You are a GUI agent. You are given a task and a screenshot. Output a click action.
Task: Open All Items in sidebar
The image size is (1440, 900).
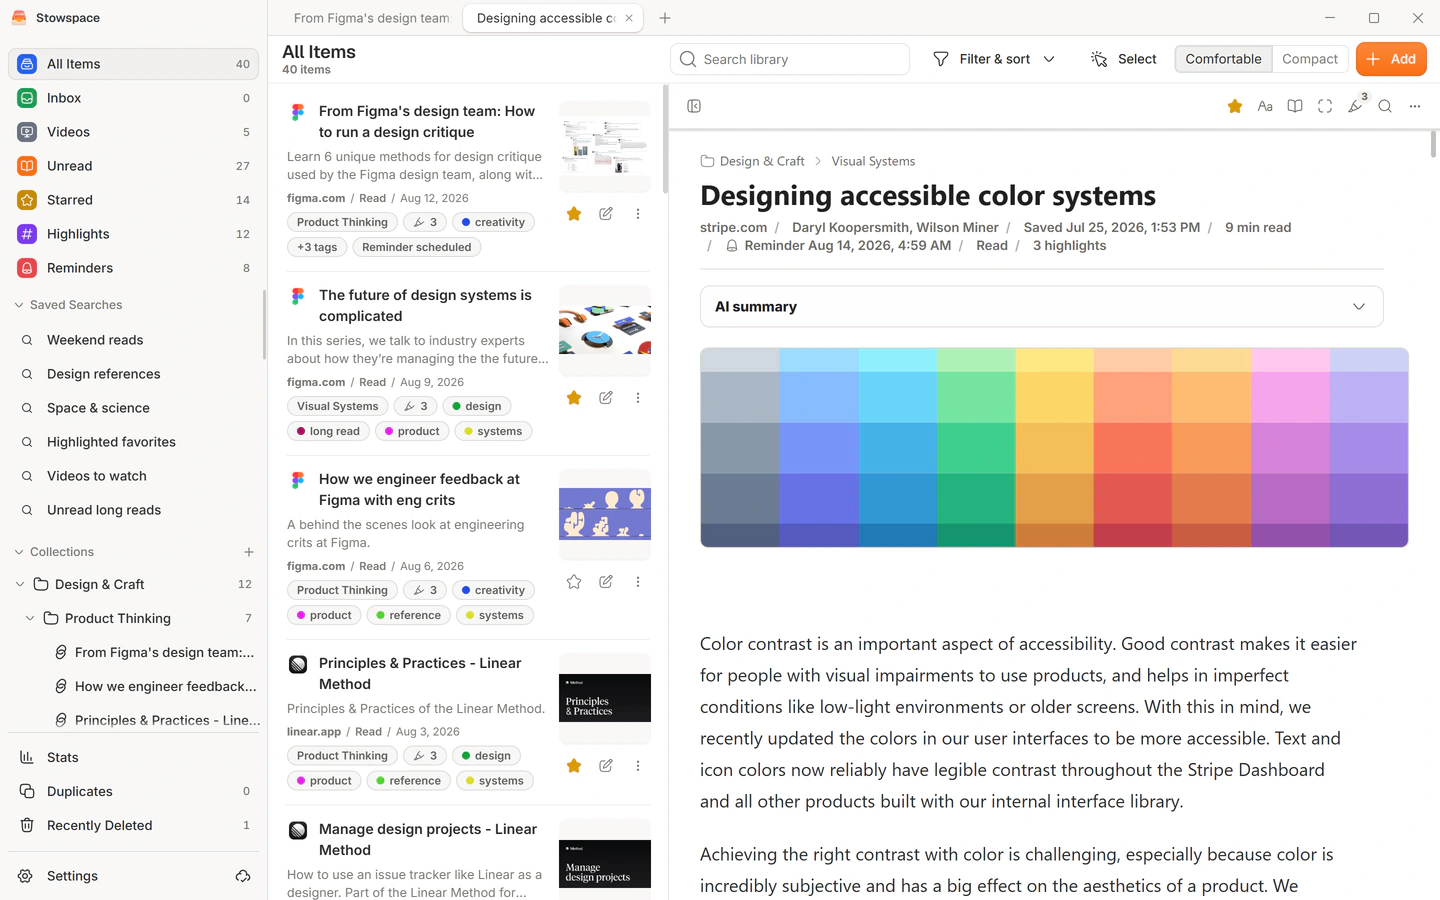[x=133, y=64]
